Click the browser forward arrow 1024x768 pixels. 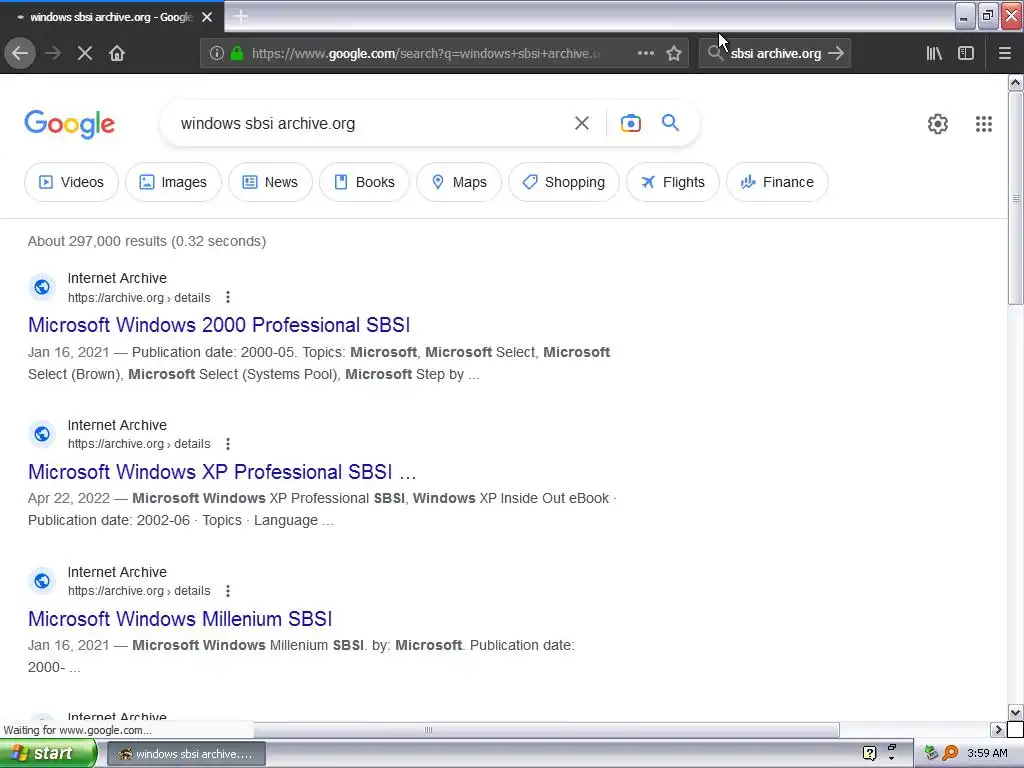pyautogui.click(x=53, y=53)
